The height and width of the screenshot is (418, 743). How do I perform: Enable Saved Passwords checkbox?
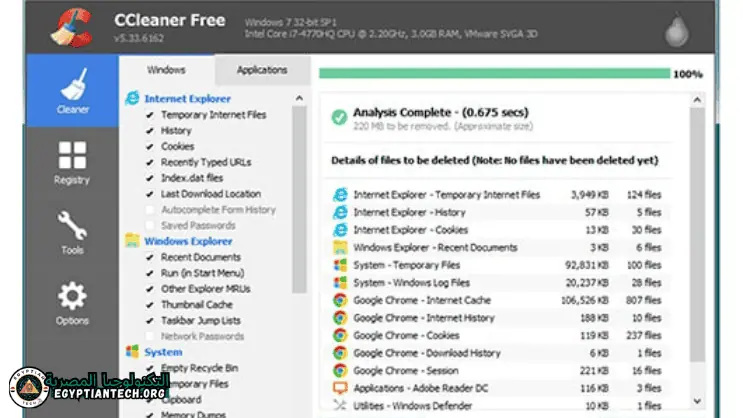150,226
